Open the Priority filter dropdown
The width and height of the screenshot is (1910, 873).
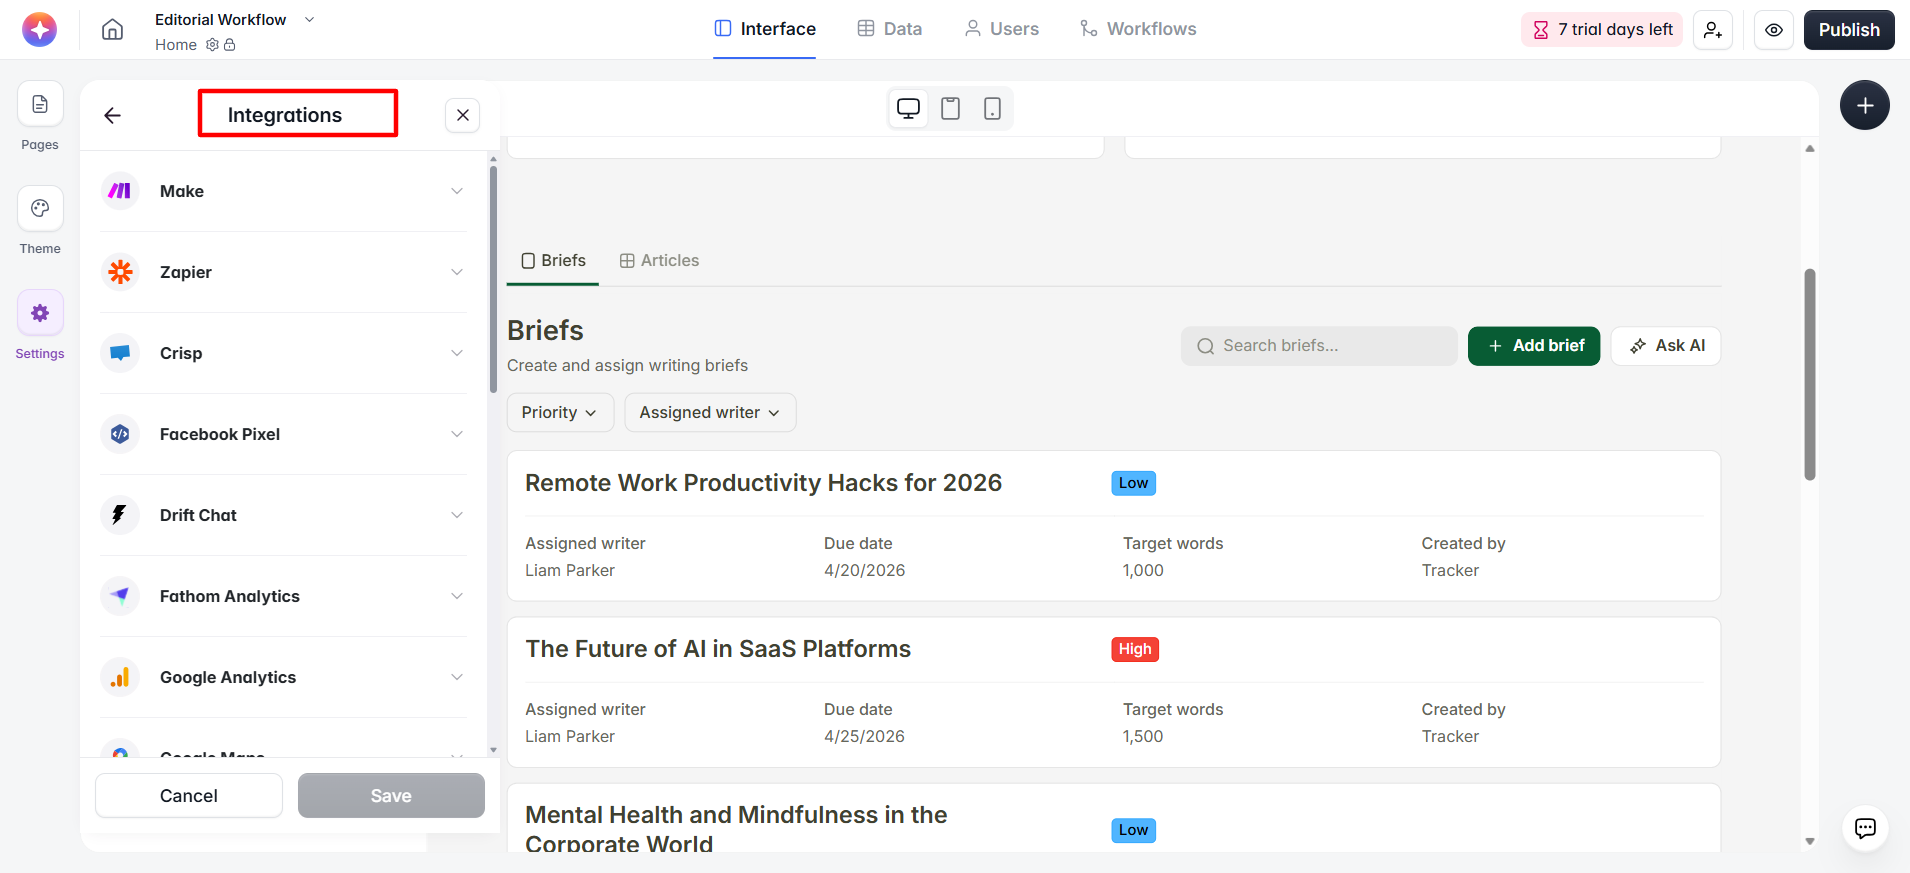tap(560, 412)
